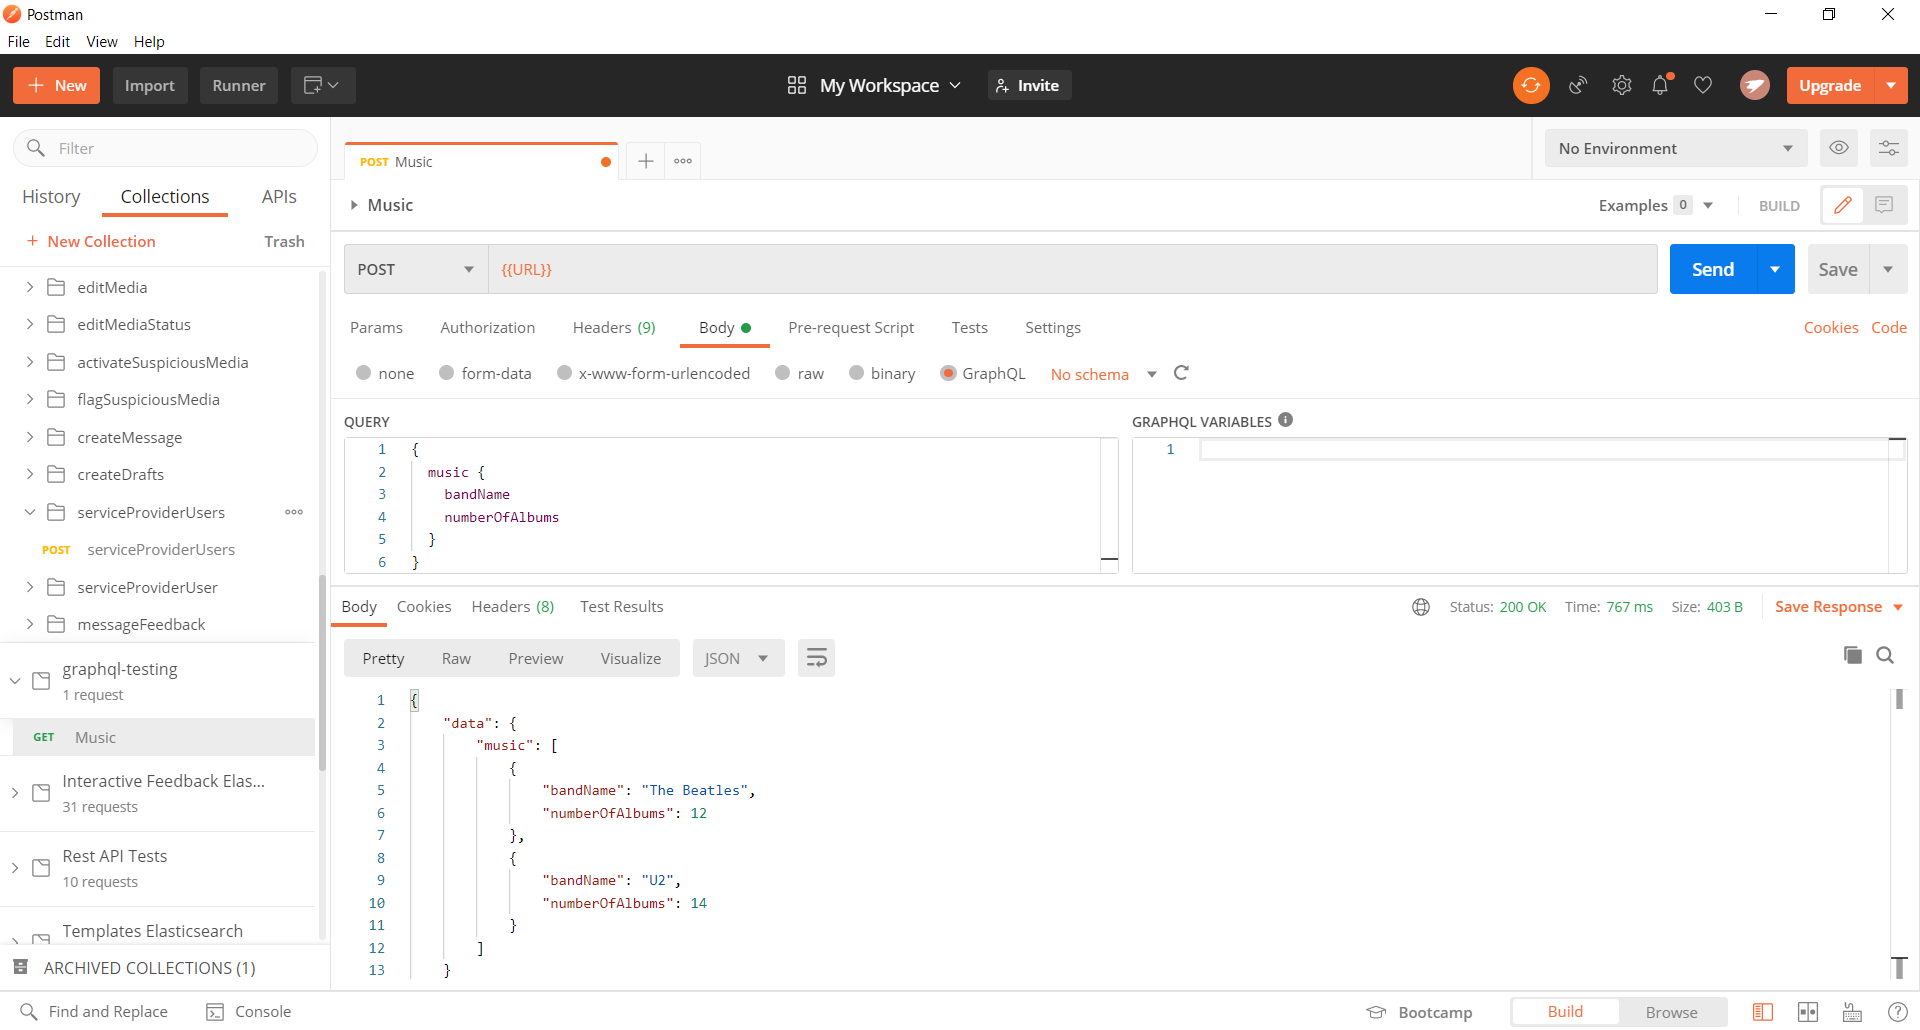Open the No Environment dropdown

1676,148
